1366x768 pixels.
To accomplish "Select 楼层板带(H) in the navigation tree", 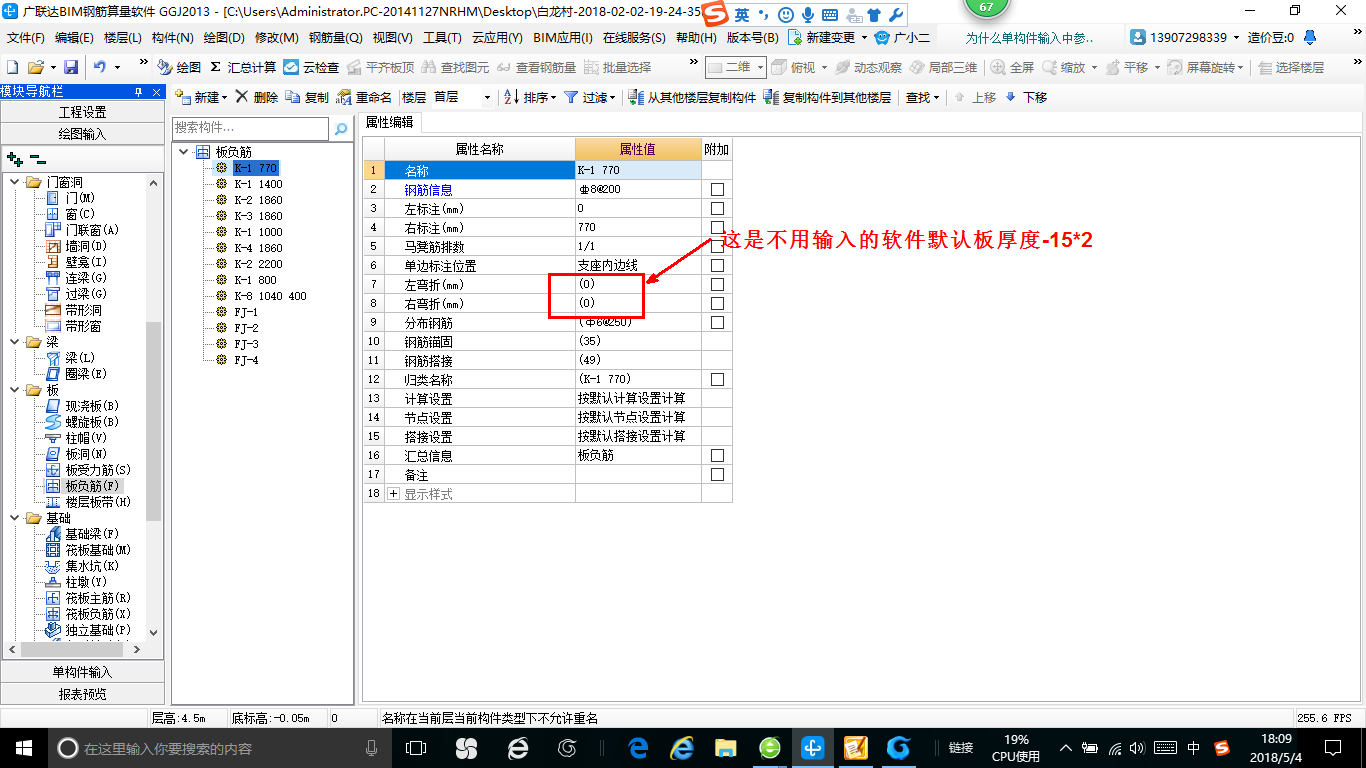I will click(89, 502).
